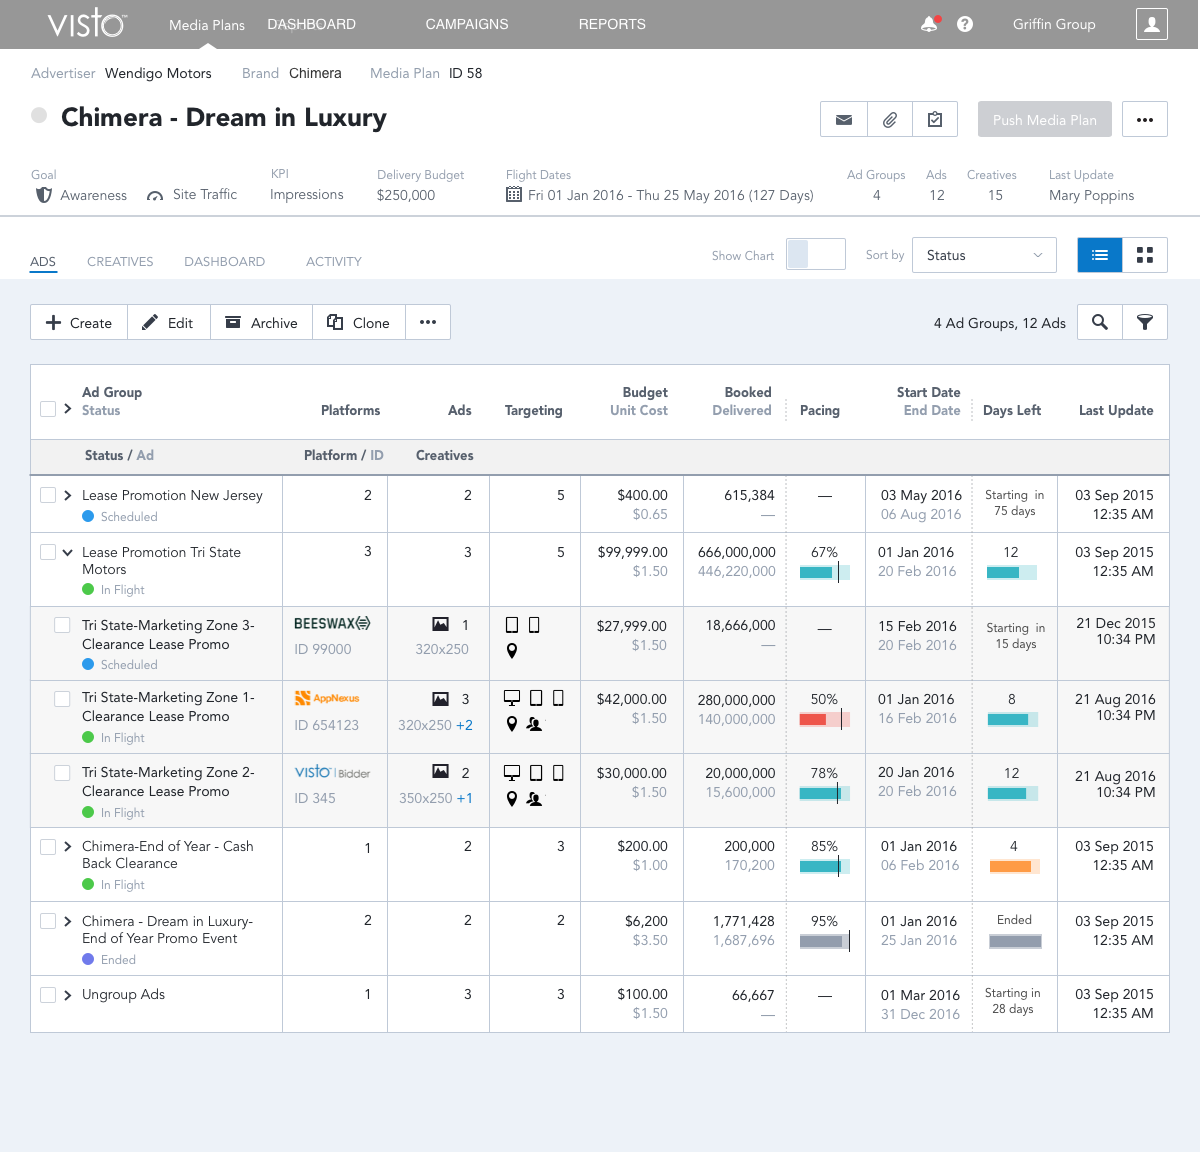Click the email envelope icon button

click(x=844, y=120)
